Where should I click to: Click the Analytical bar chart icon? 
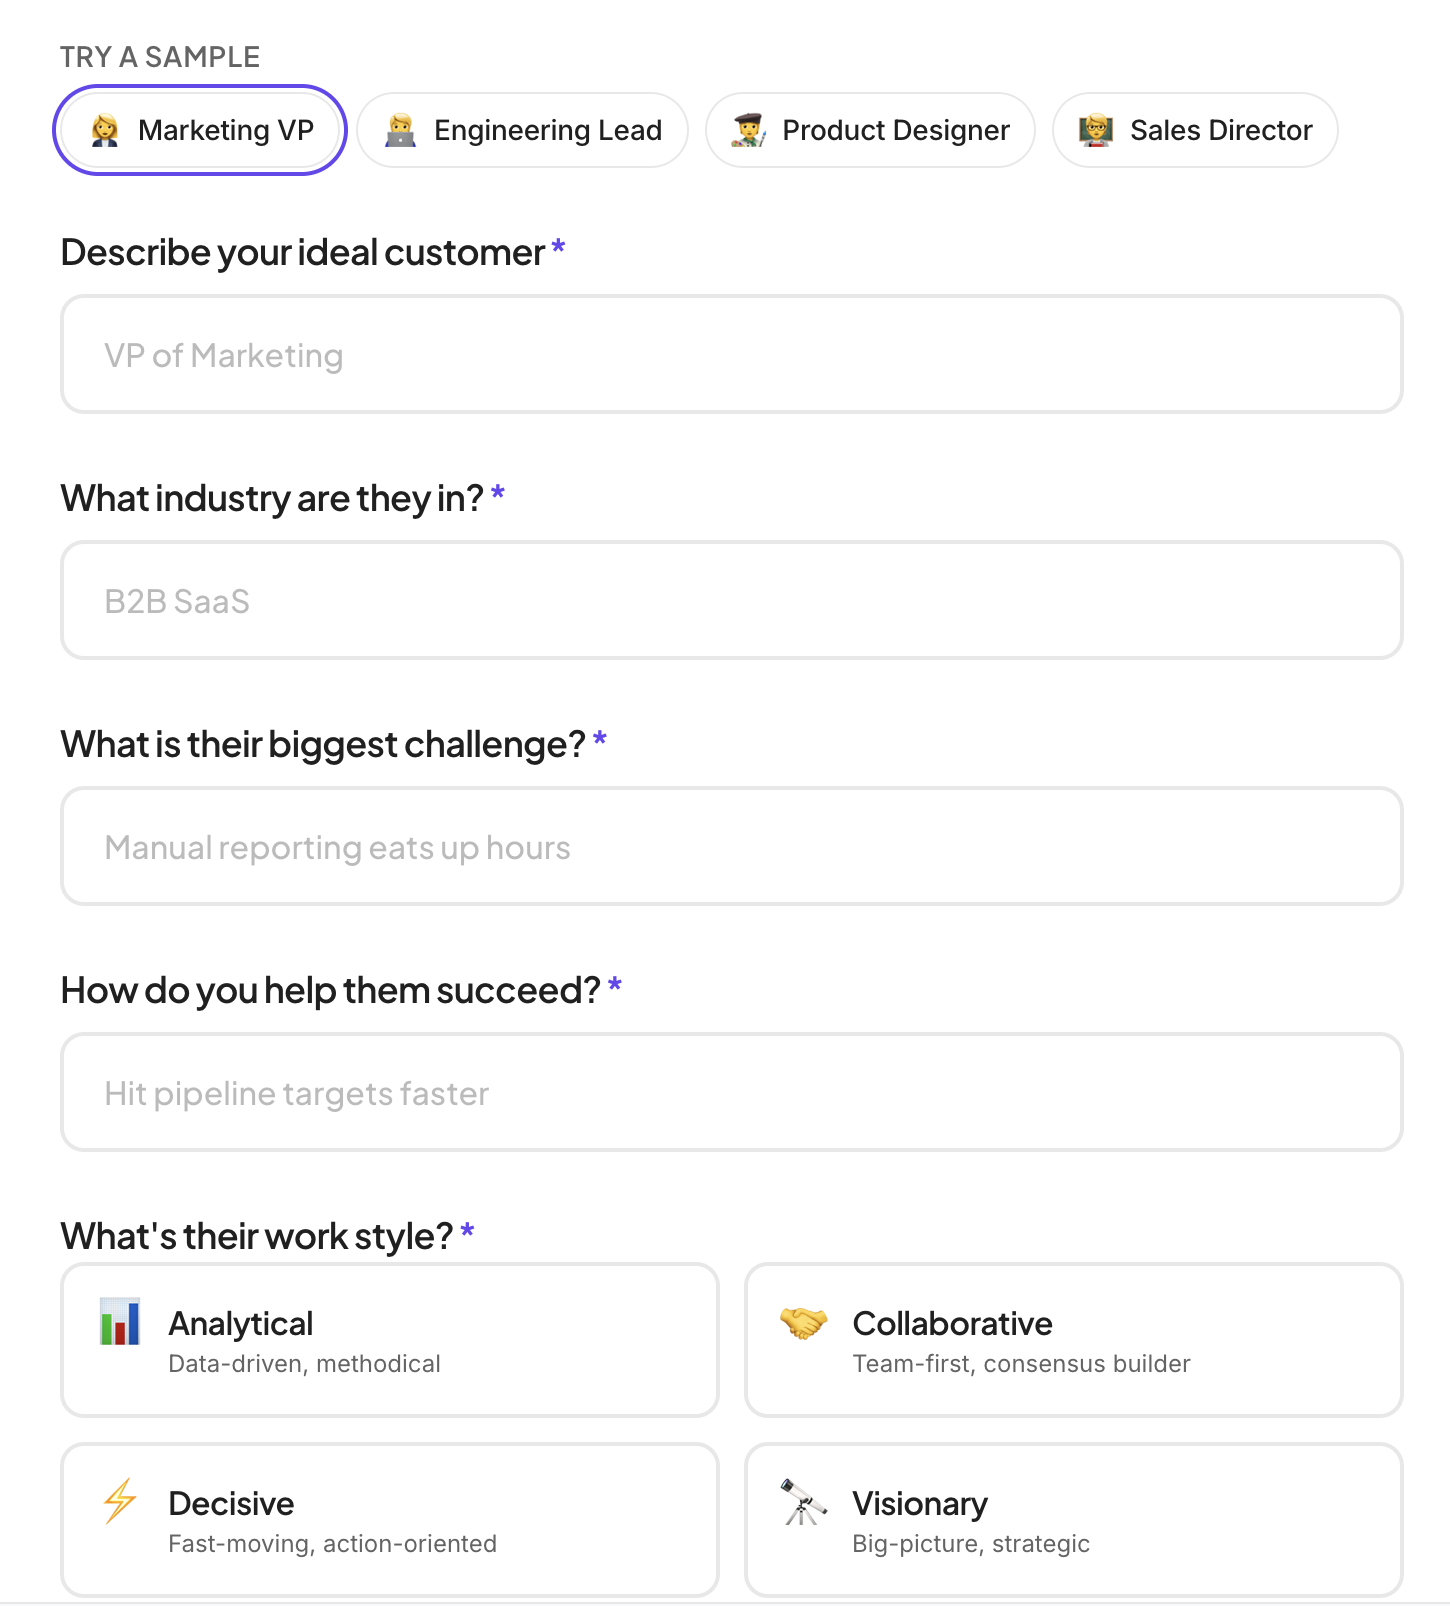click(120, 1321)
